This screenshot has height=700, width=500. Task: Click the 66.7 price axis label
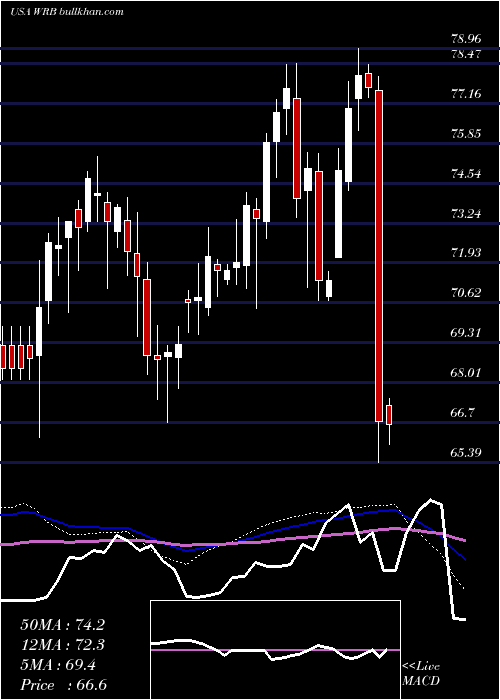pos(463,412)
